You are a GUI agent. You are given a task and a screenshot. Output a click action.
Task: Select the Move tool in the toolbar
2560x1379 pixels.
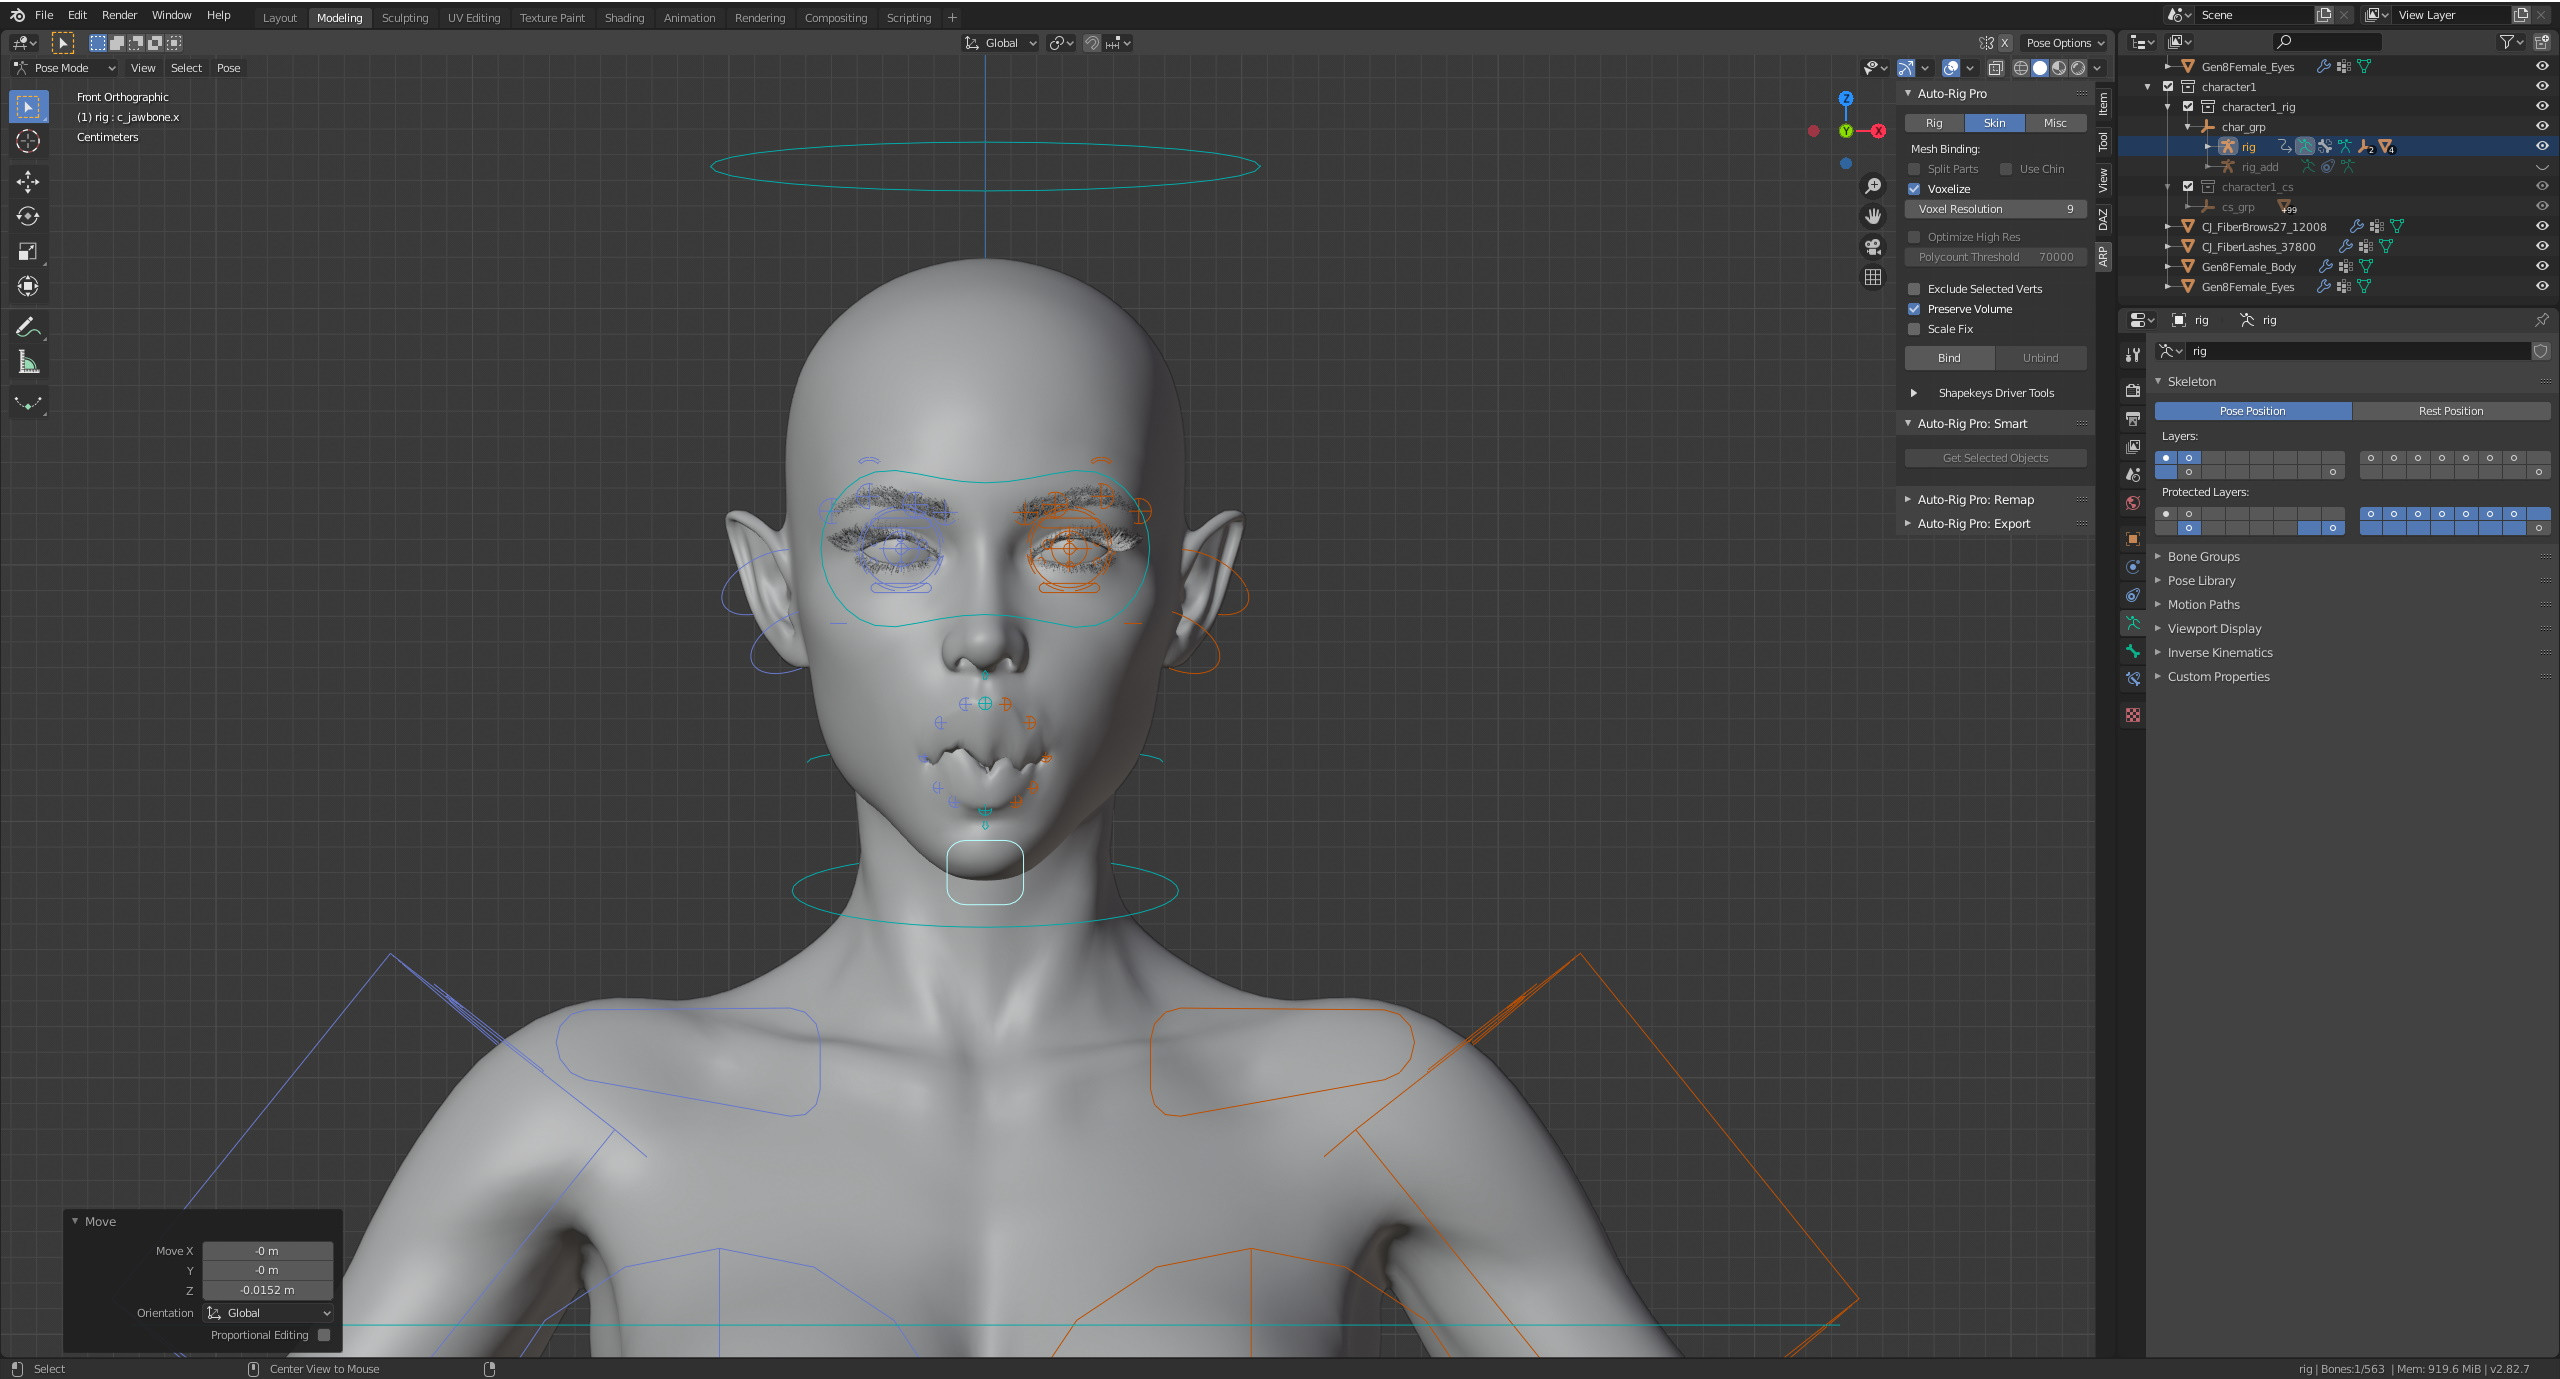point(28,182)
